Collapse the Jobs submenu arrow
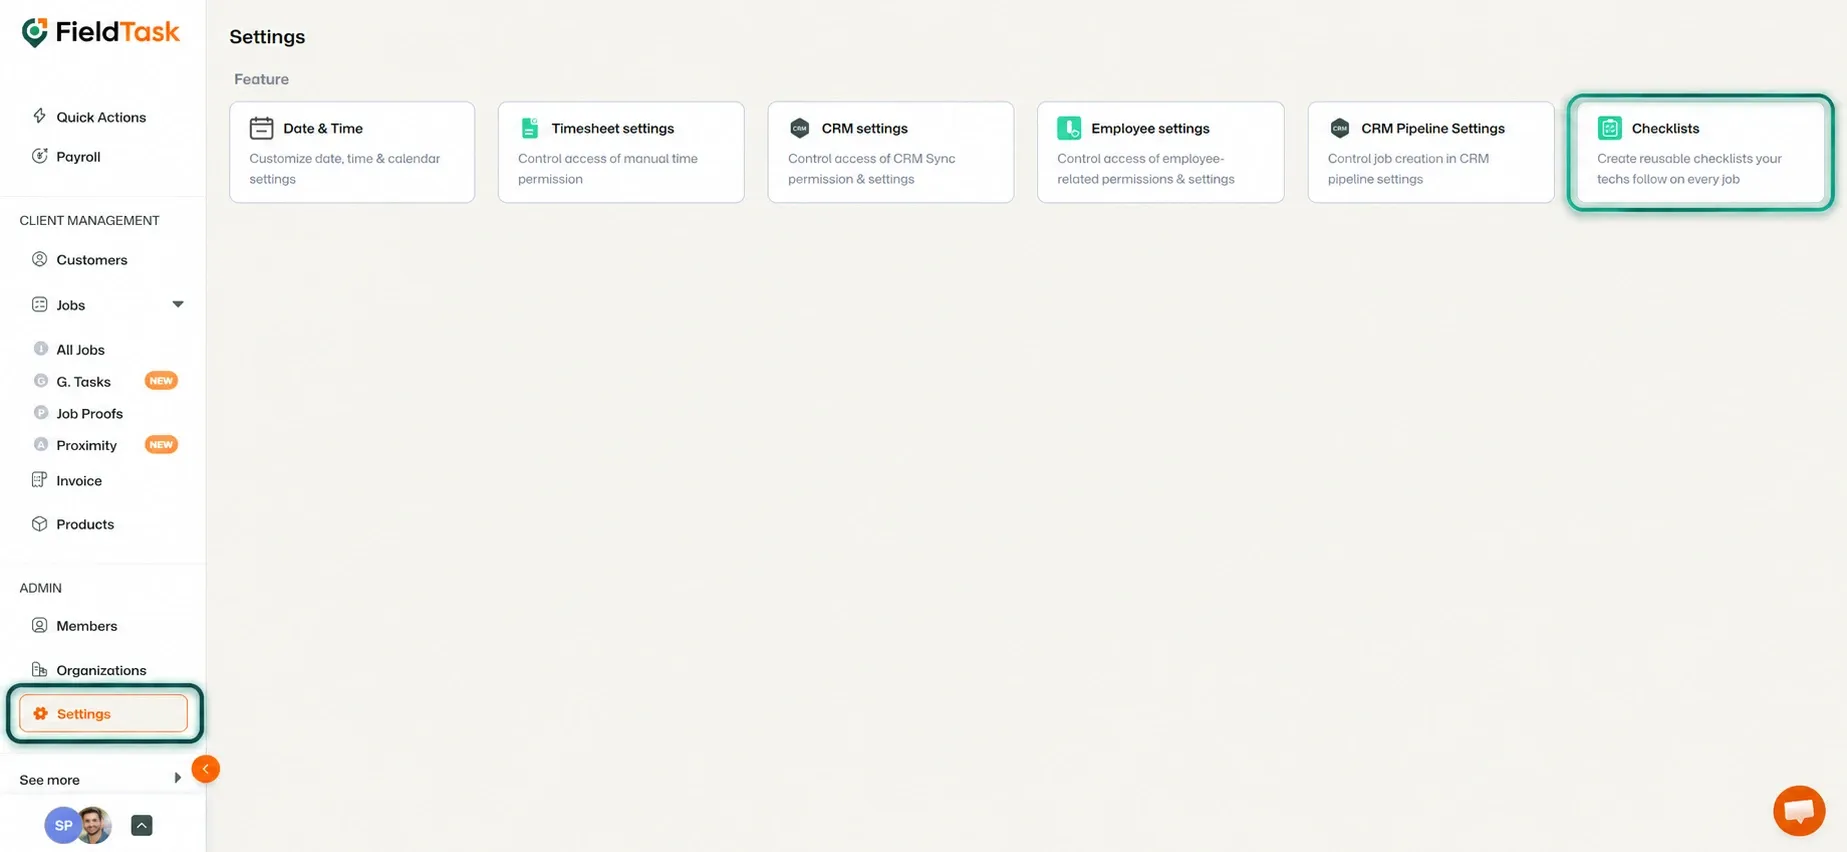 tap(178, 304)
